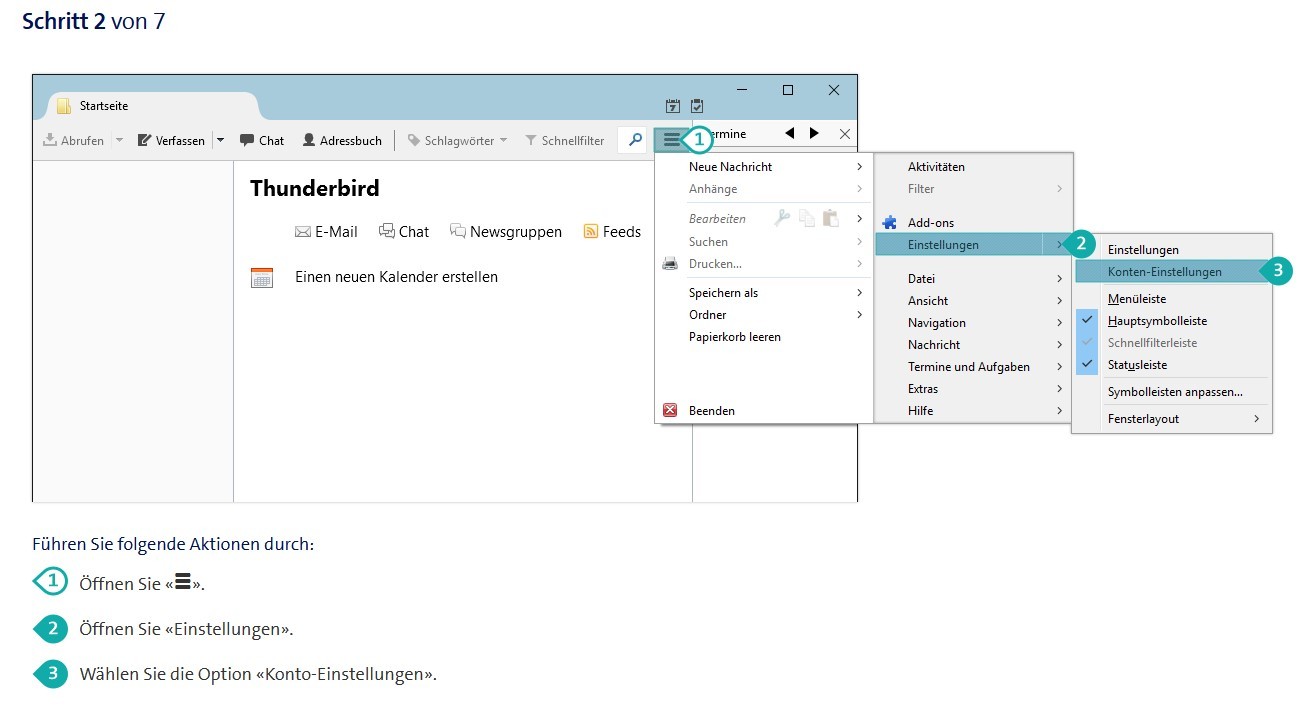Click the Adressbuch toolbar button
1315x715 pixels.
tap(342, 141)
